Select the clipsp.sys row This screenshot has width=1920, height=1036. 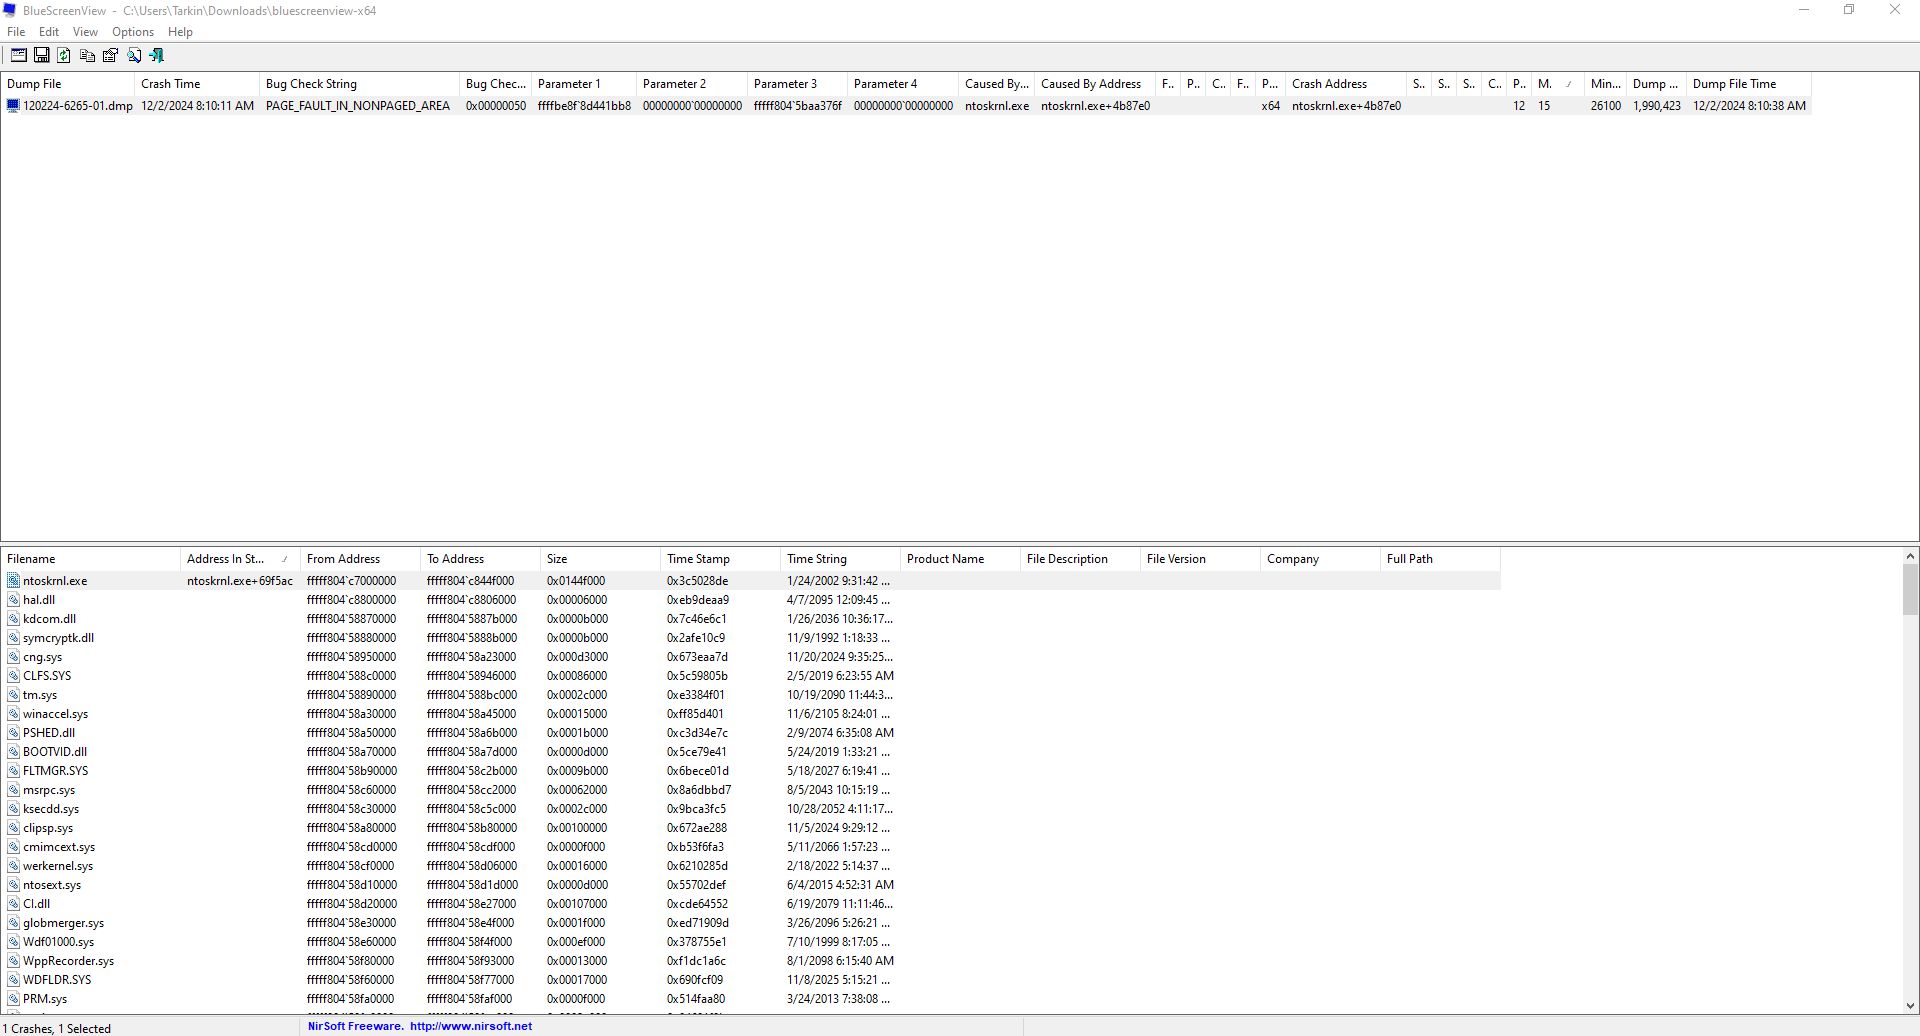pos(750,828)
